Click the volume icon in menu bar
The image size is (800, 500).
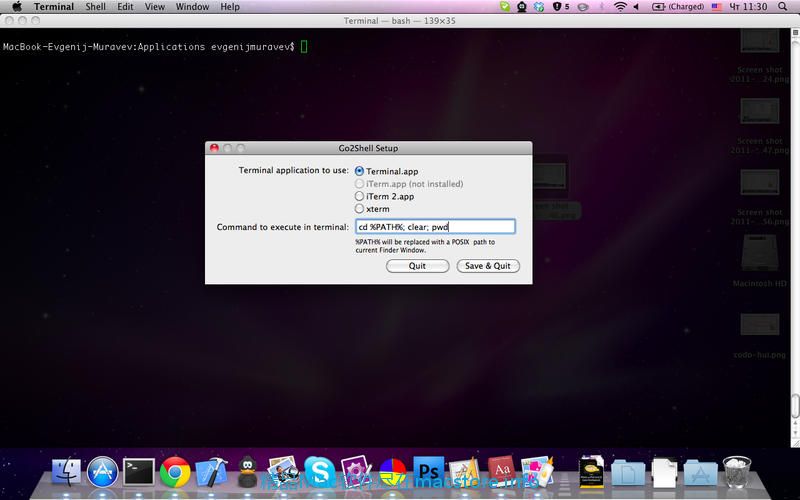tap(636, 7)
